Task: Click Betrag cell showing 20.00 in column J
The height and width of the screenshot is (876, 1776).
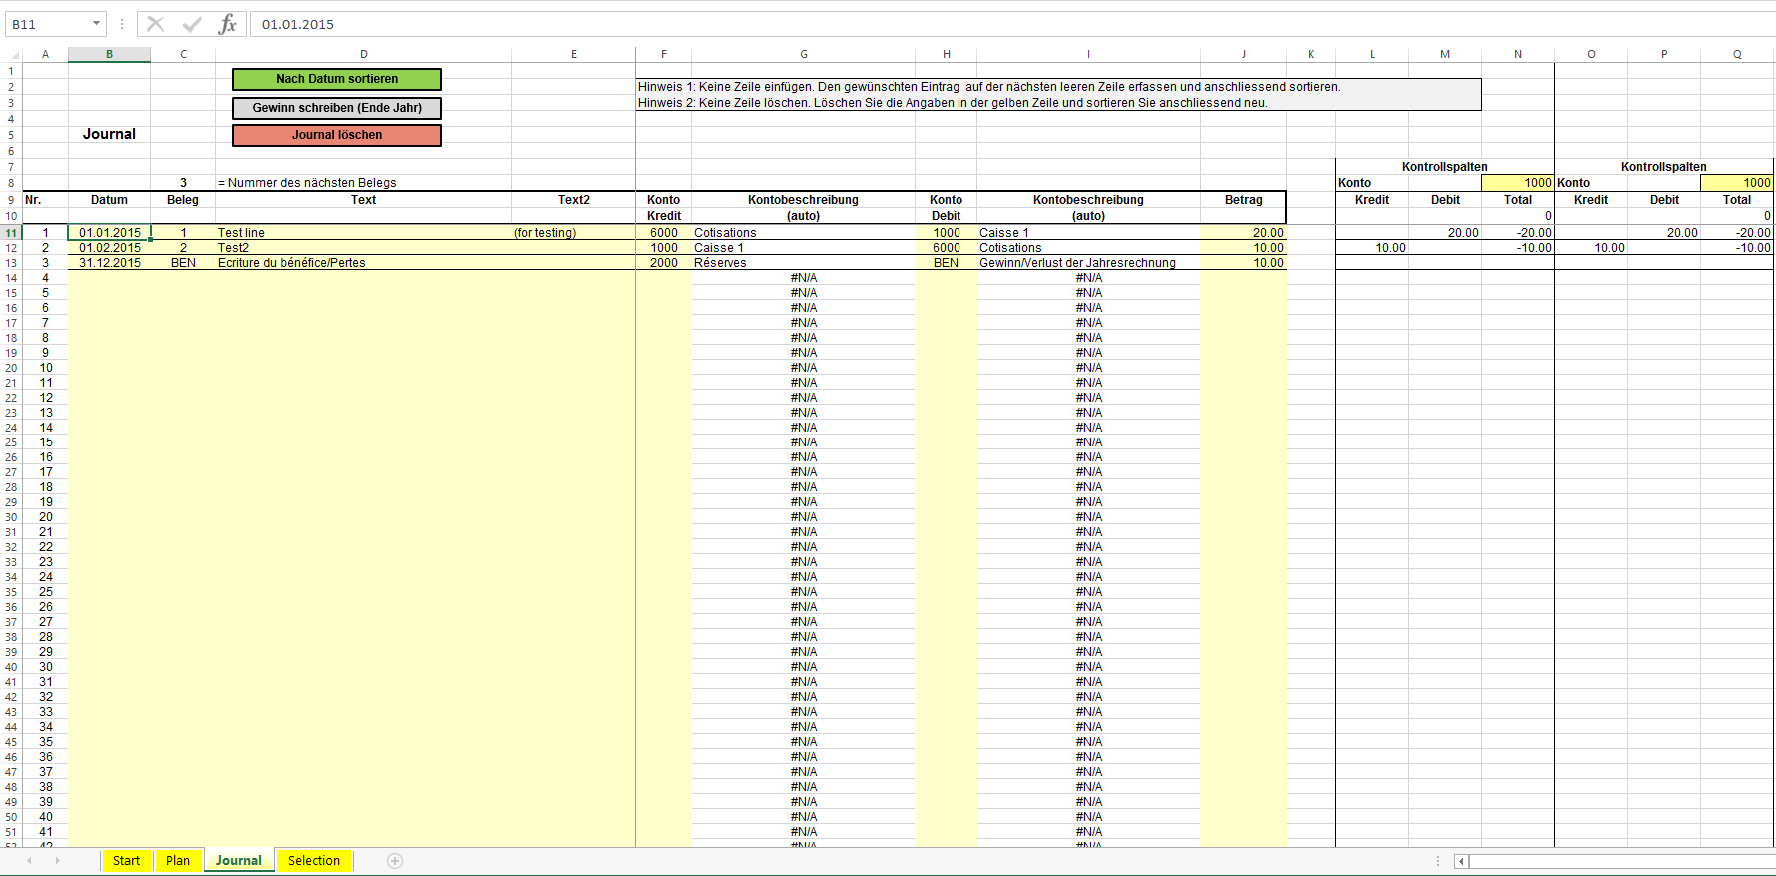Action: (1243, 233)
